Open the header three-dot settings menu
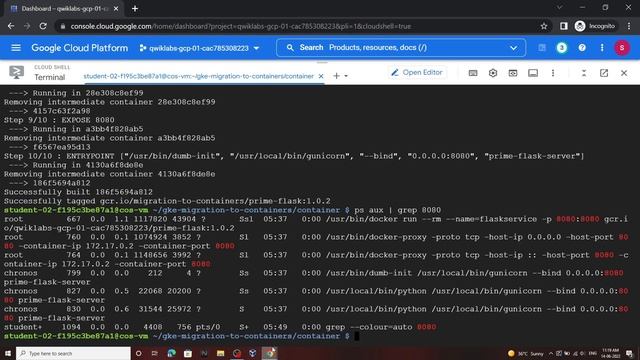Viewport: 640px width, 360px height. coord(602,48)
